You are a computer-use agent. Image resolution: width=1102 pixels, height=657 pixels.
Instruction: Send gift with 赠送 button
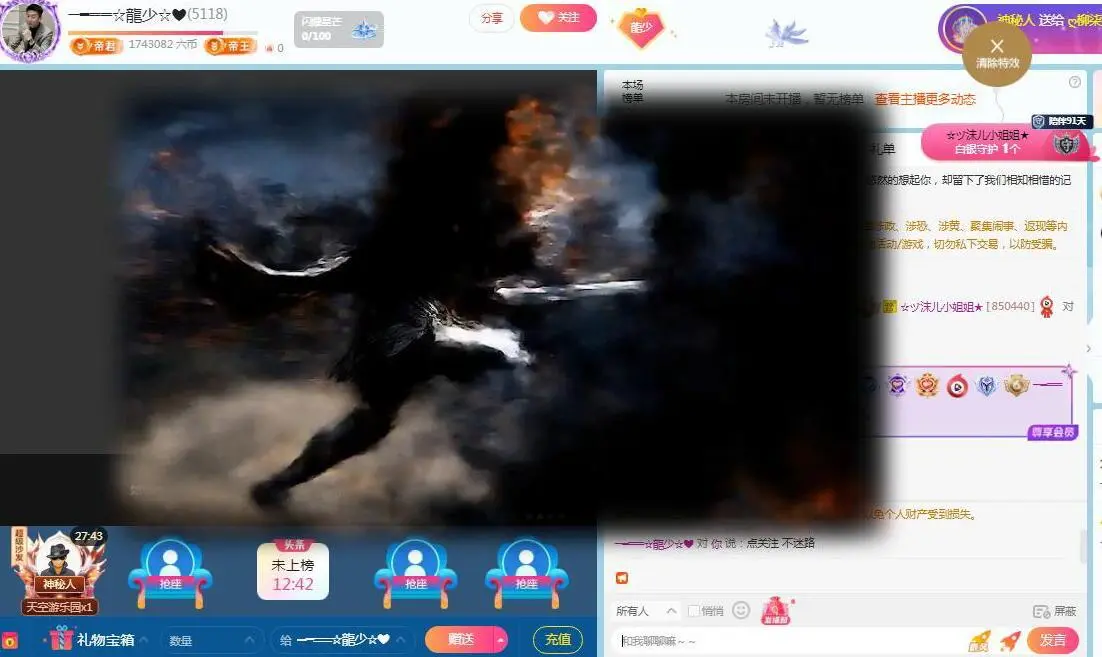point(461,639)
